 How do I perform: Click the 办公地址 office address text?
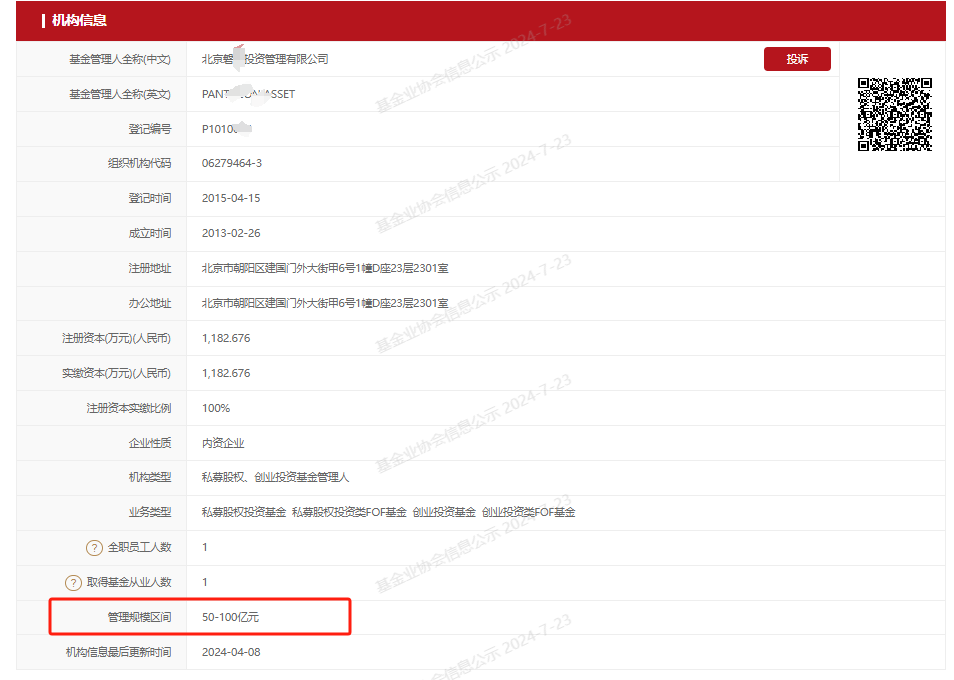point(325,303)
